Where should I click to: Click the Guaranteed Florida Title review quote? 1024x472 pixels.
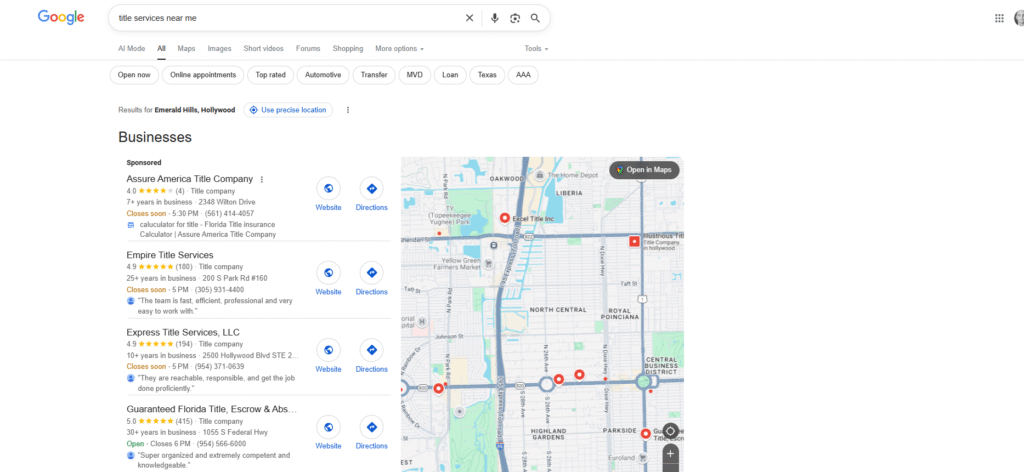(214, 460)
